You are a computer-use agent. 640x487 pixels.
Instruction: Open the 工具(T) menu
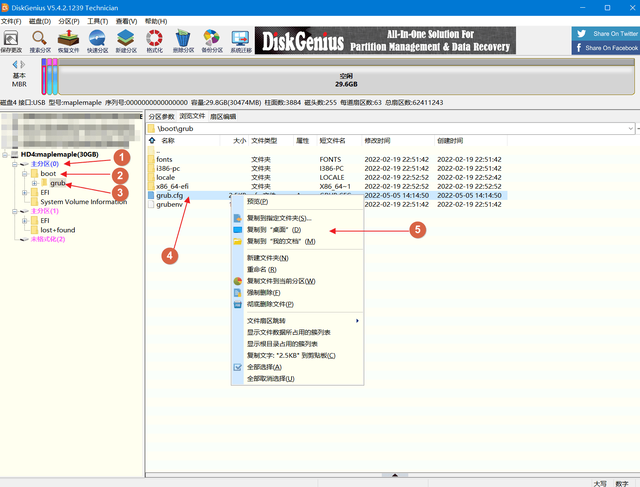(97, 21)
